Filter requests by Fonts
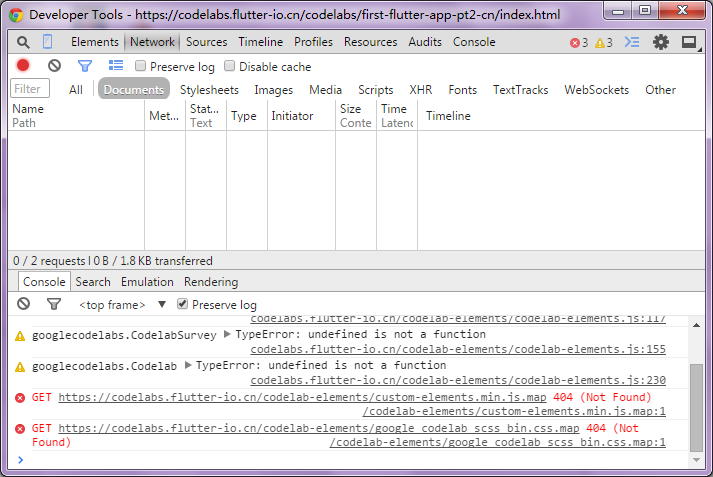Image resolution: width=713 pixels, height=477 pixels. [462, 90]
